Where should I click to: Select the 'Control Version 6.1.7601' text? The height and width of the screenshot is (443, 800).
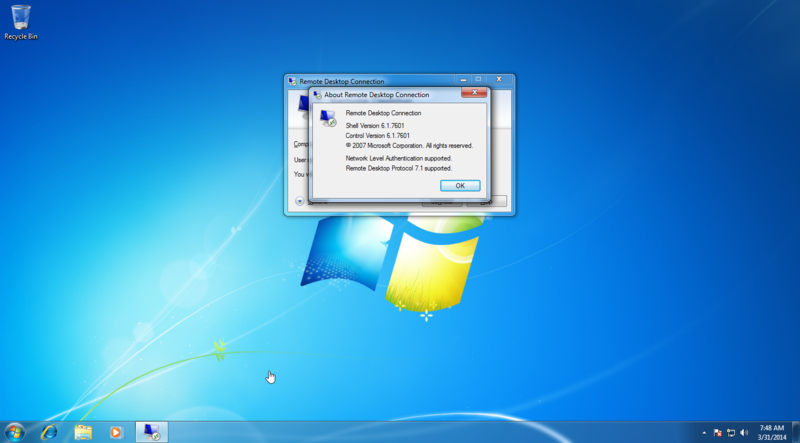pyautogui.click(x=378, y=136)
